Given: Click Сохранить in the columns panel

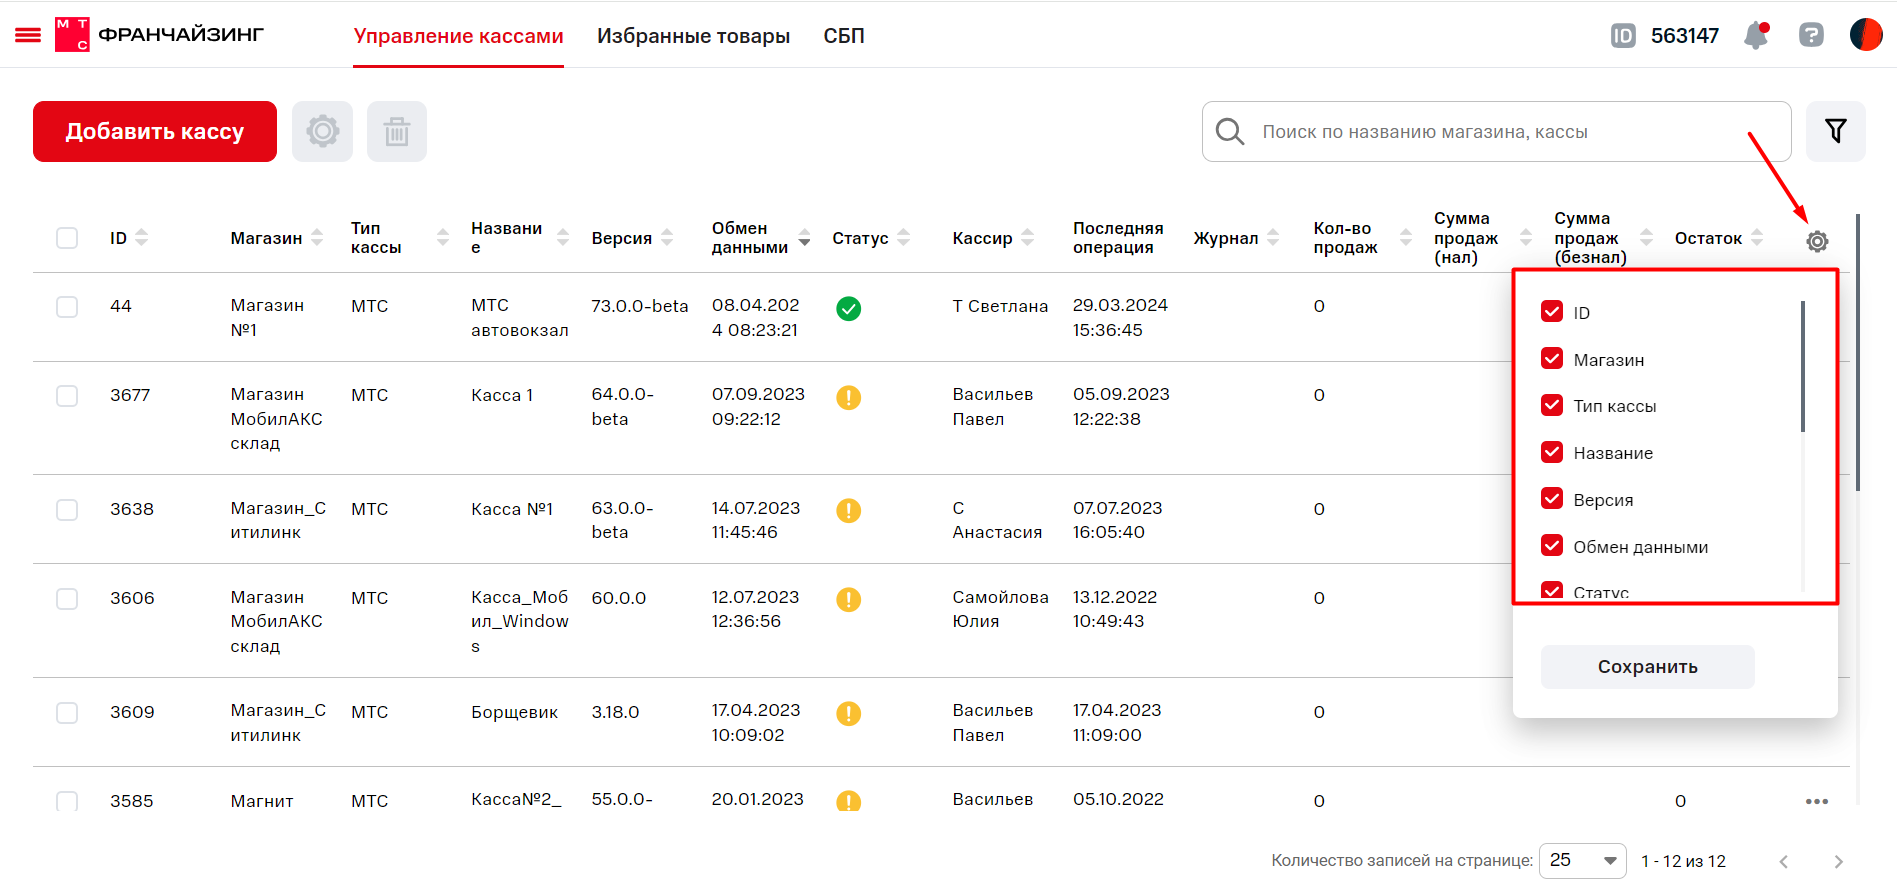Looking at the screenshot, I should 1647,667.
